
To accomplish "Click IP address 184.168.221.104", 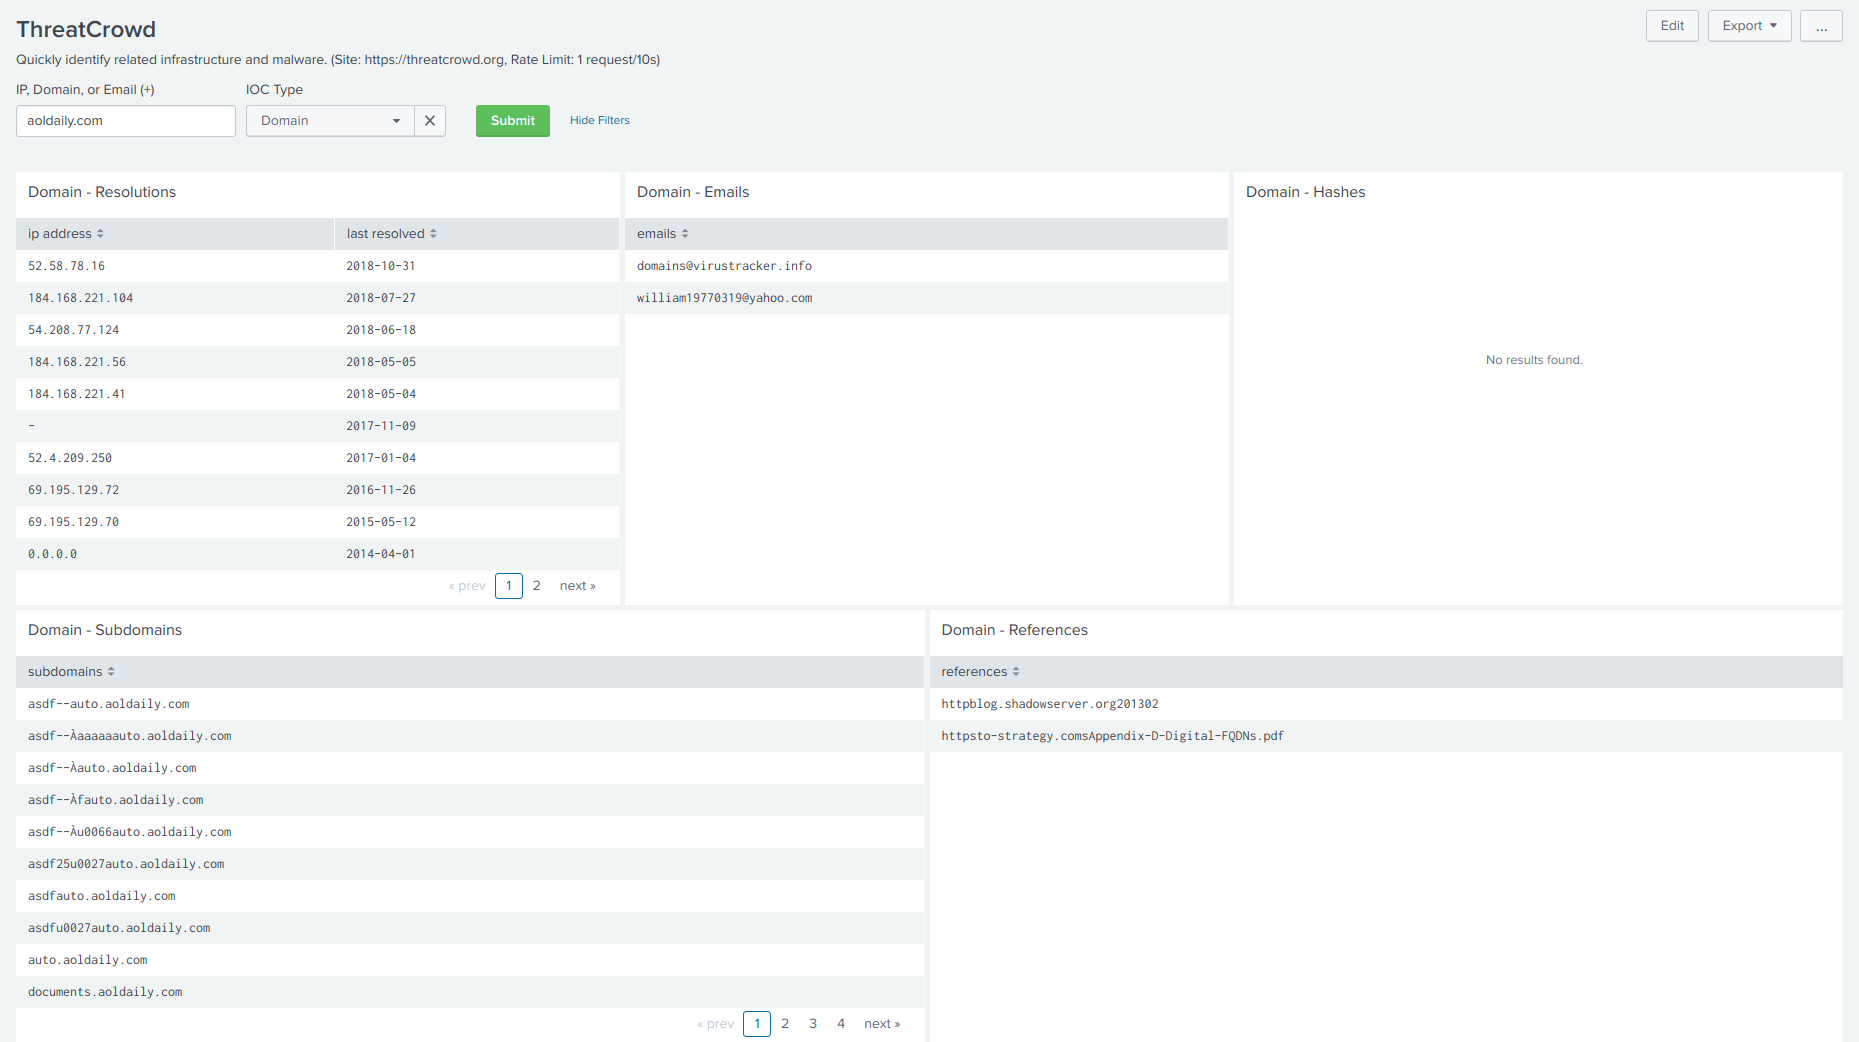I will coord(80,298).
